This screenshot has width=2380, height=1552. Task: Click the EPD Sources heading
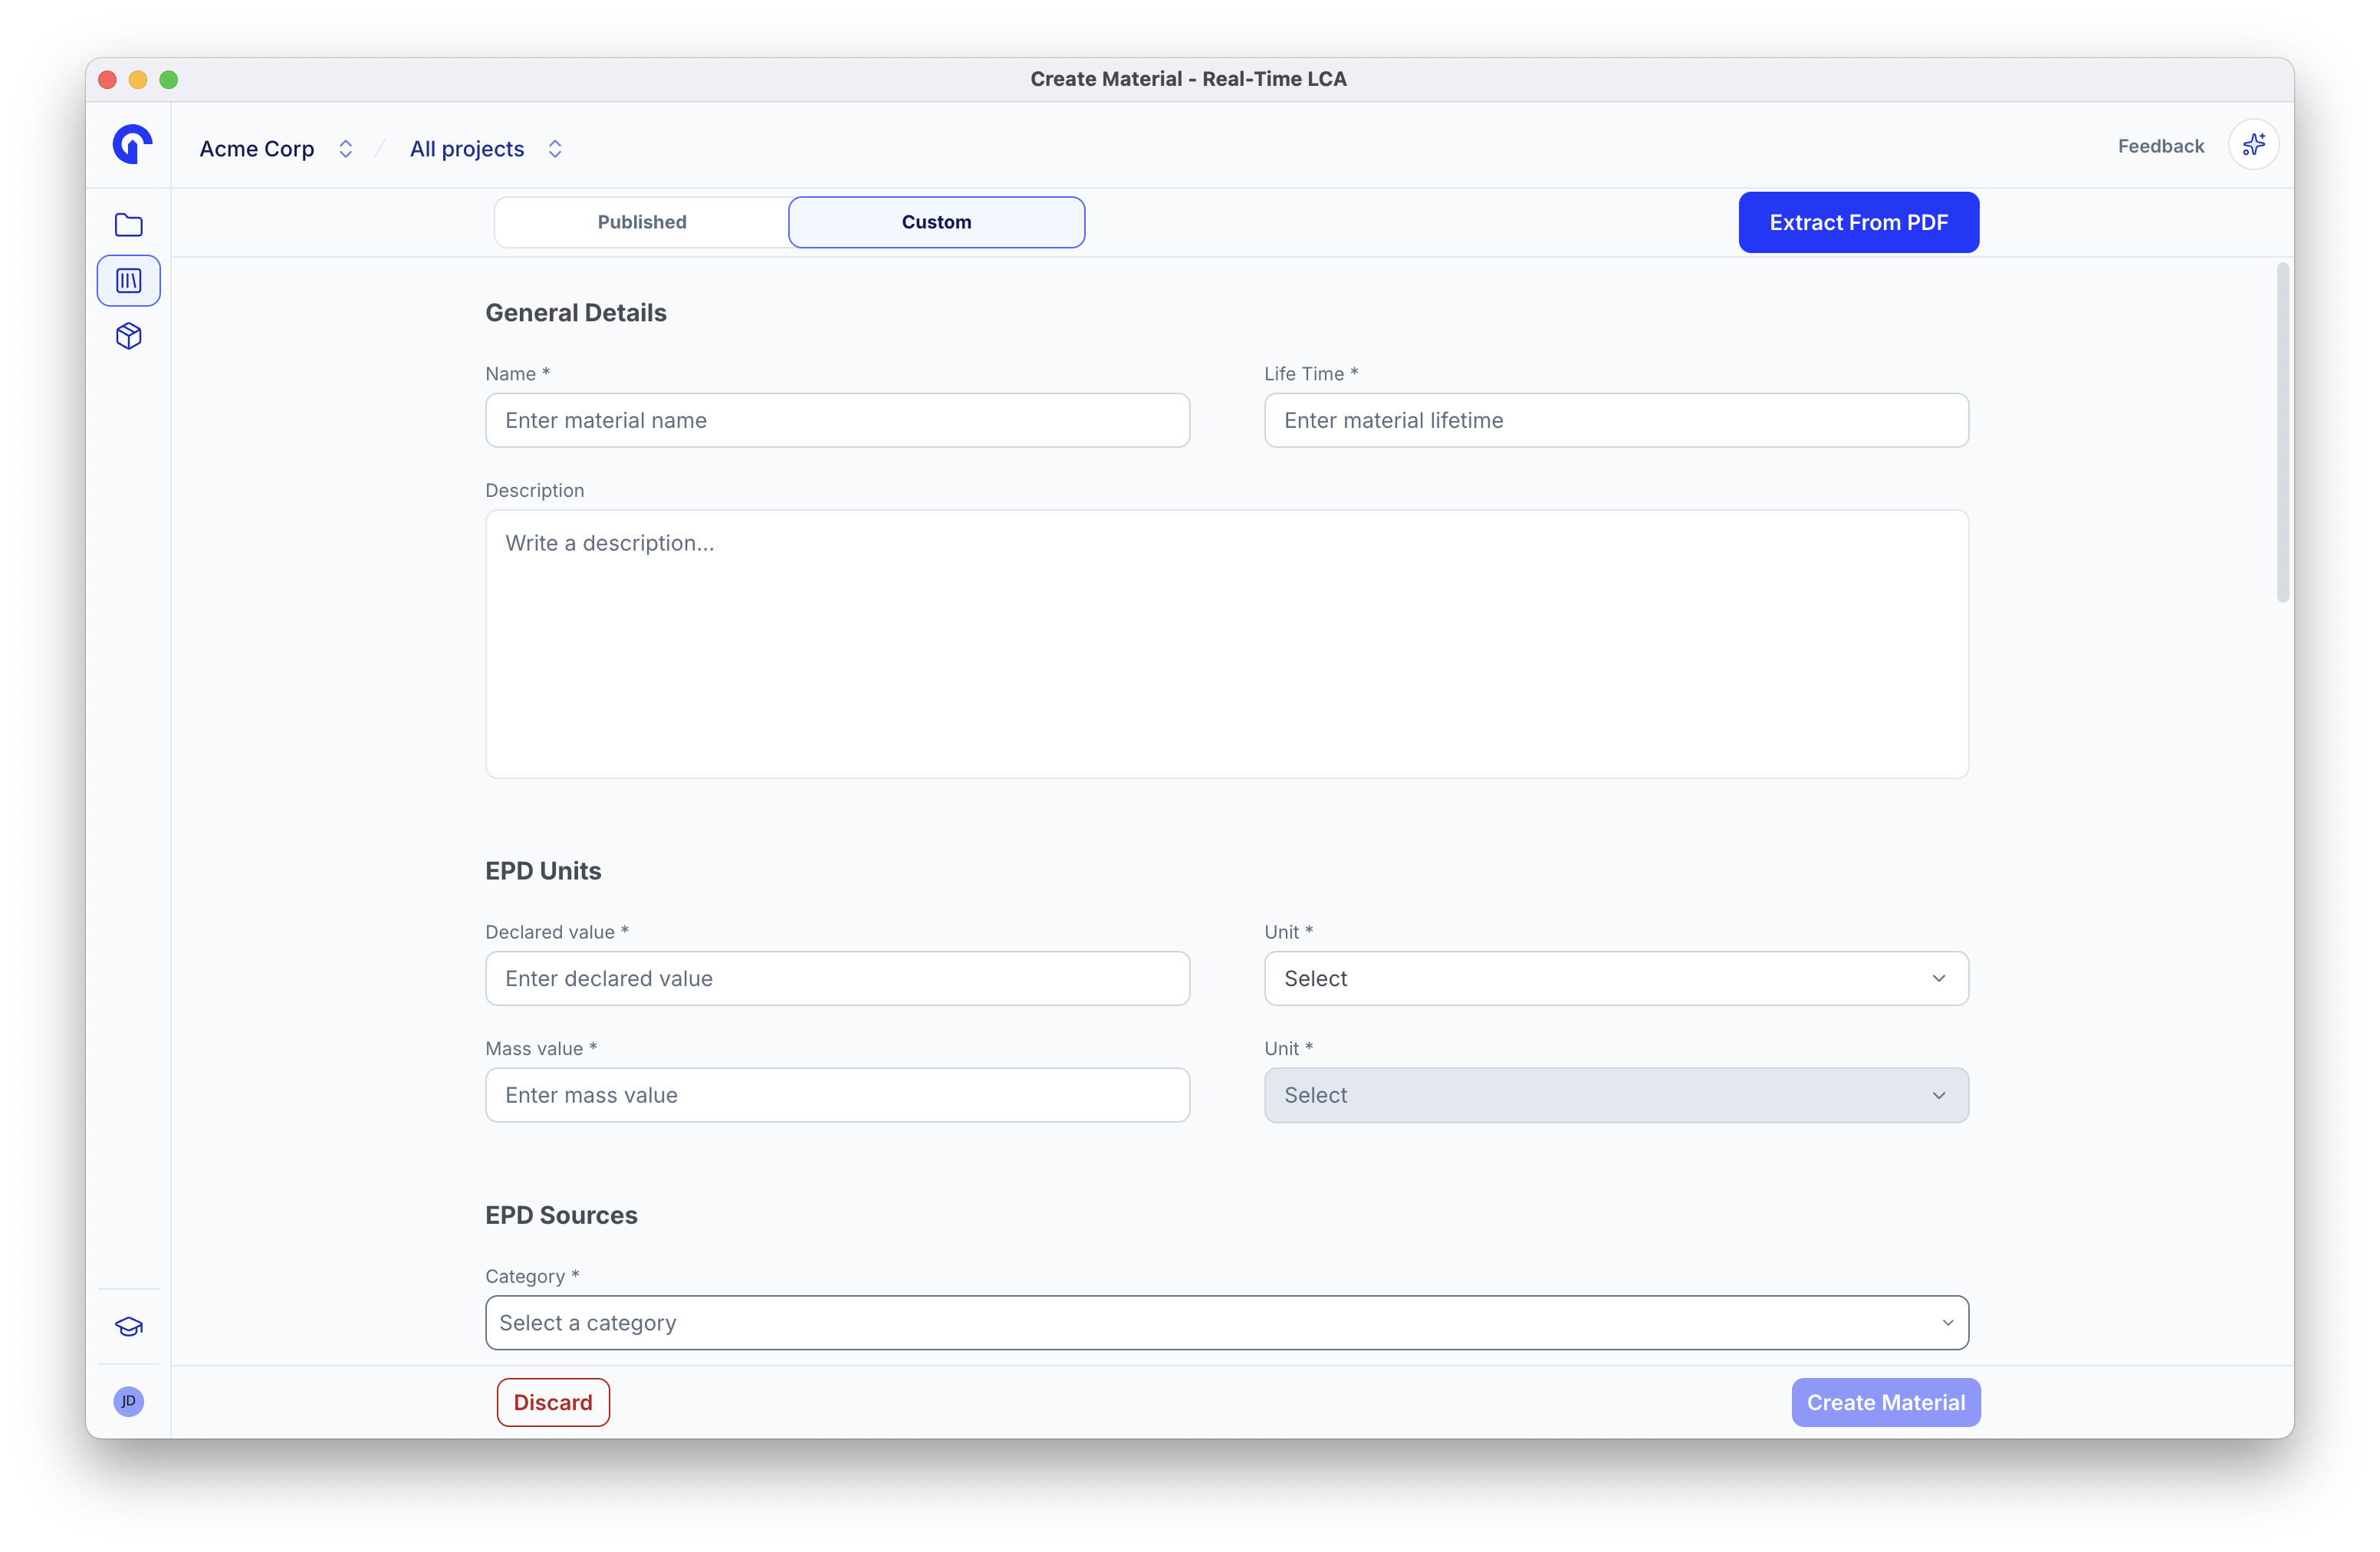pos(561,1215)
